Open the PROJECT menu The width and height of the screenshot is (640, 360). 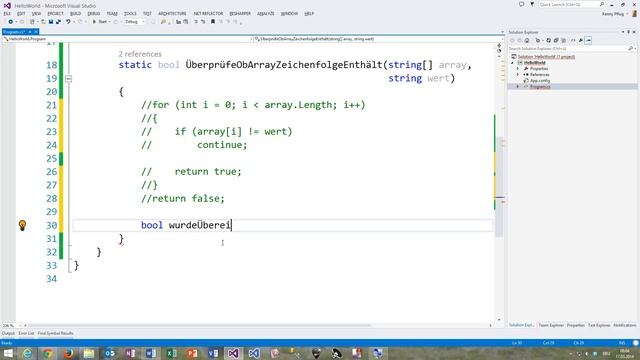tap(56, 13)
